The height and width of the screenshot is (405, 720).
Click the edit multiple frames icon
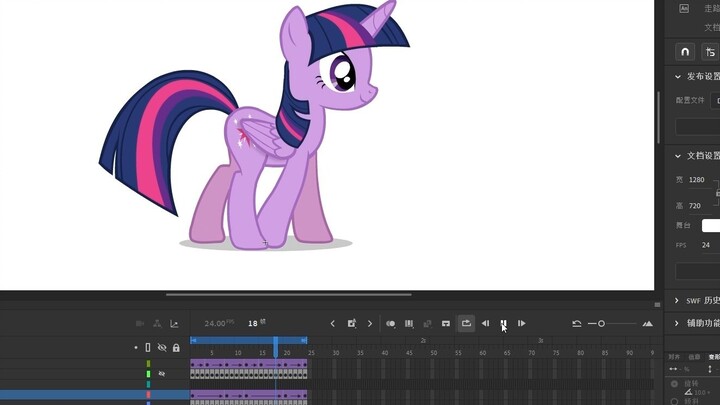click(409, 324)
